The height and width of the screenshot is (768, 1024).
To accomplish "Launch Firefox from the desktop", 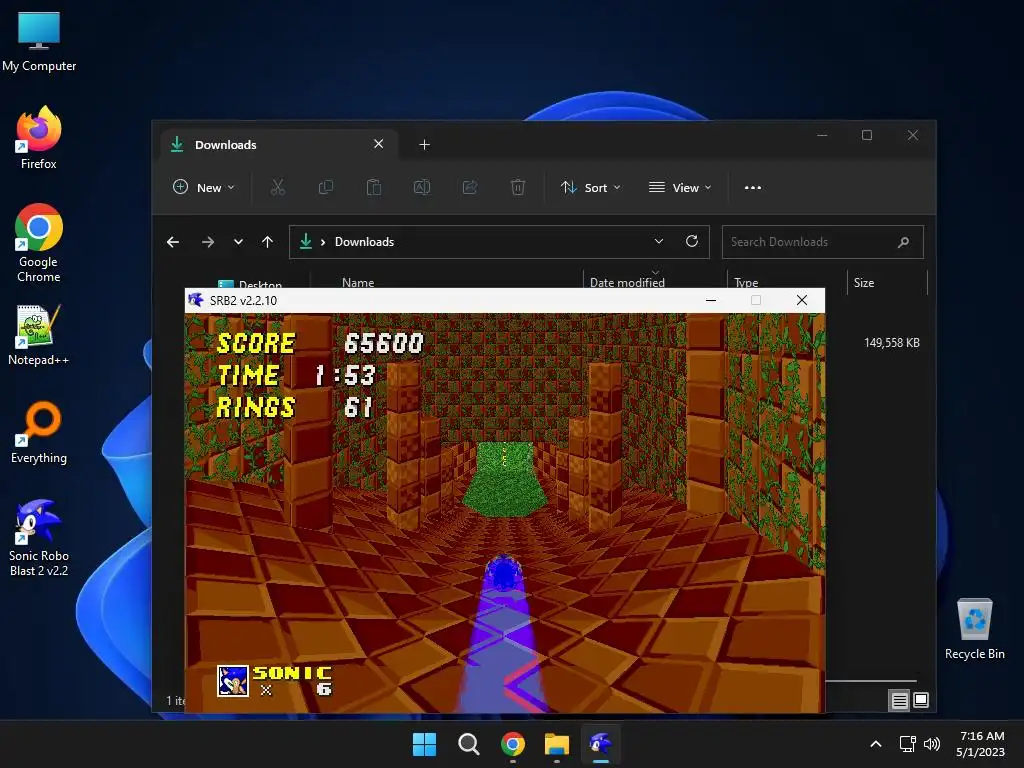I will [x=39, y=138].
